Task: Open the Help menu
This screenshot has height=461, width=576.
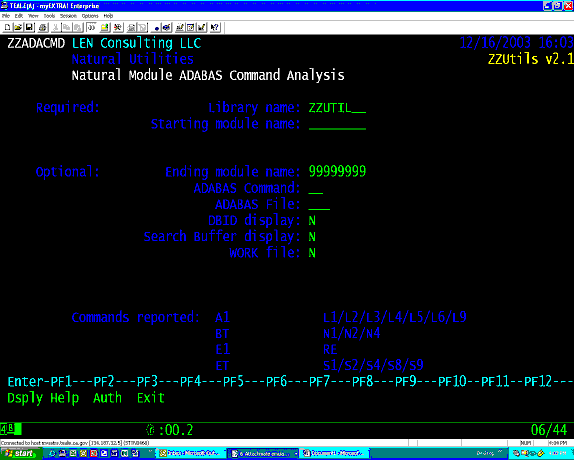Action: [108, 16]
